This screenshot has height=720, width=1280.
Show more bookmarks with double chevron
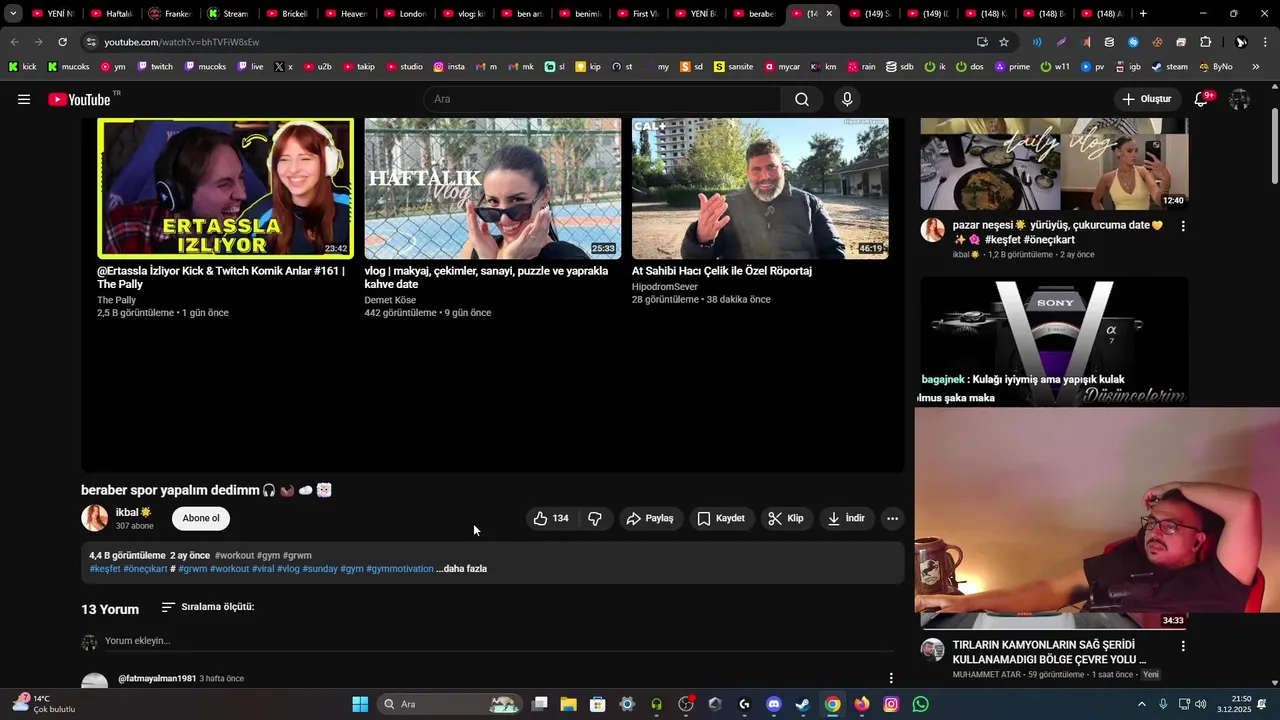1256,67
